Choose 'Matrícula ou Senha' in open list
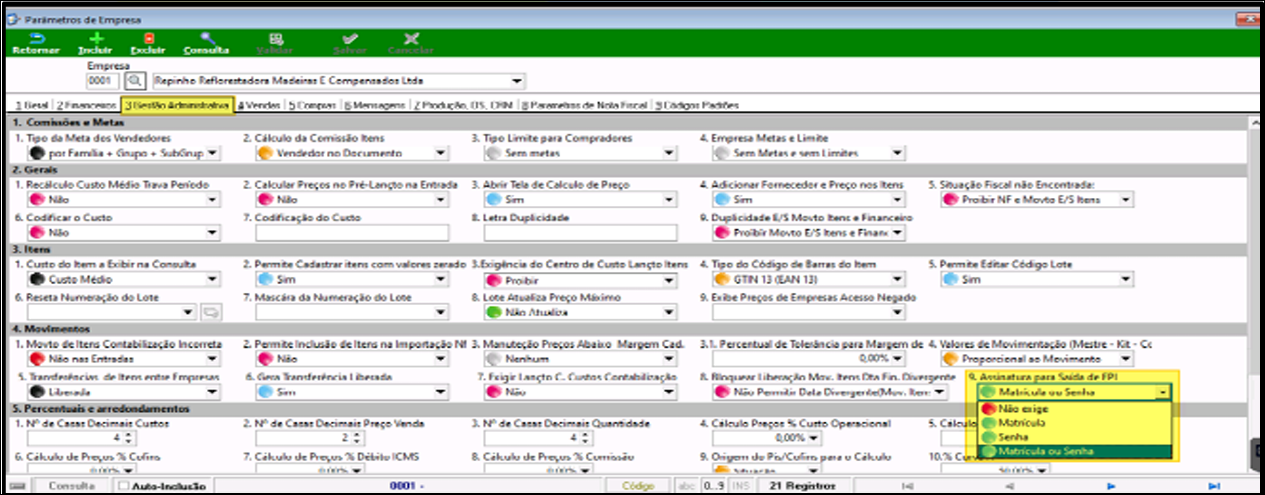Image resolution: width=1265 pixels, height=495 pixels. coord(1073,451)
